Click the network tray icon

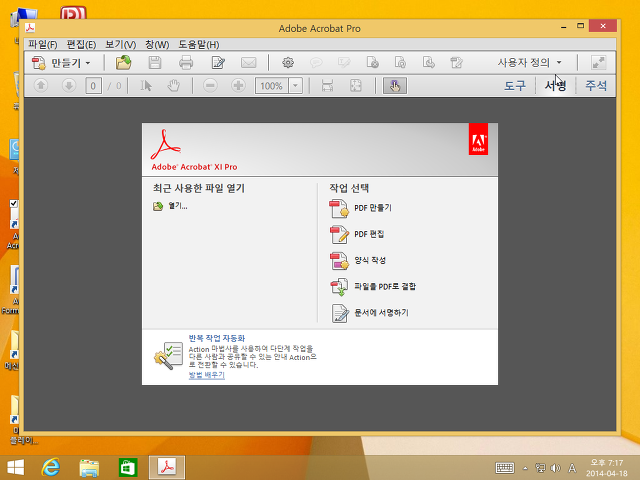[x=540, y=468]
